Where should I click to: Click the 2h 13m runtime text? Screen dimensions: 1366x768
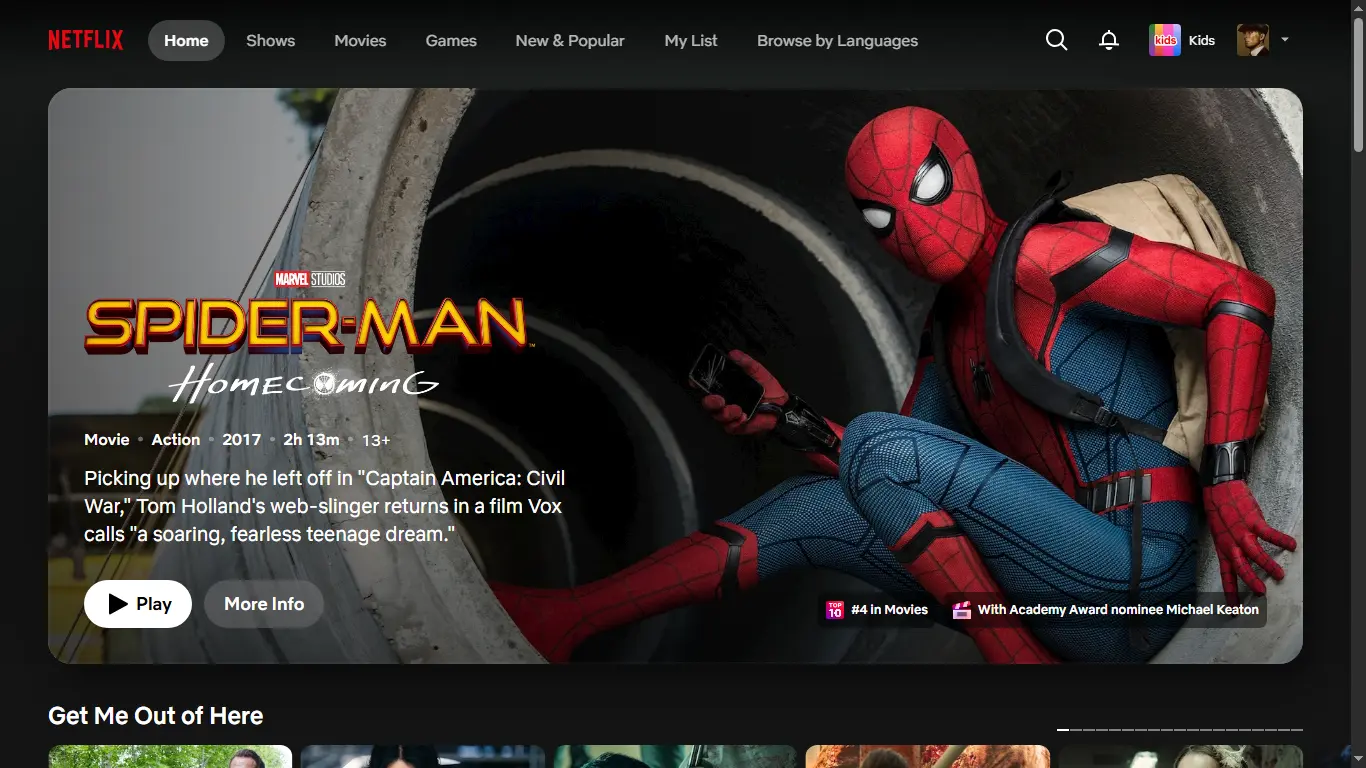pos(311,440)
